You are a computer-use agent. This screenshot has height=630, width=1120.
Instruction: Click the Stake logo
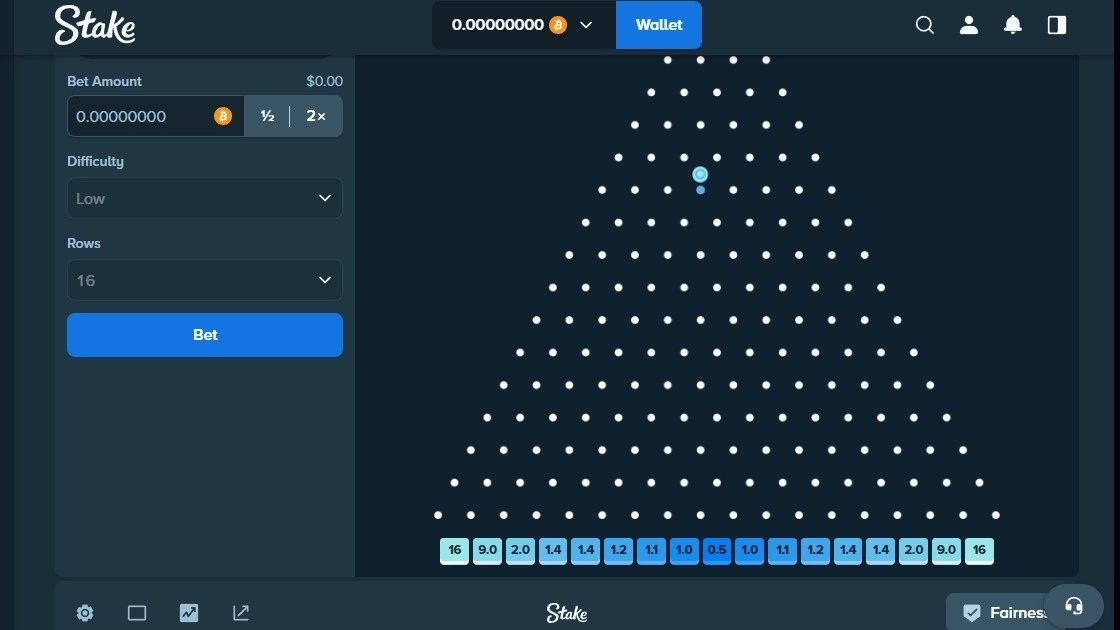pyautogui.click(x=95, y=25)
